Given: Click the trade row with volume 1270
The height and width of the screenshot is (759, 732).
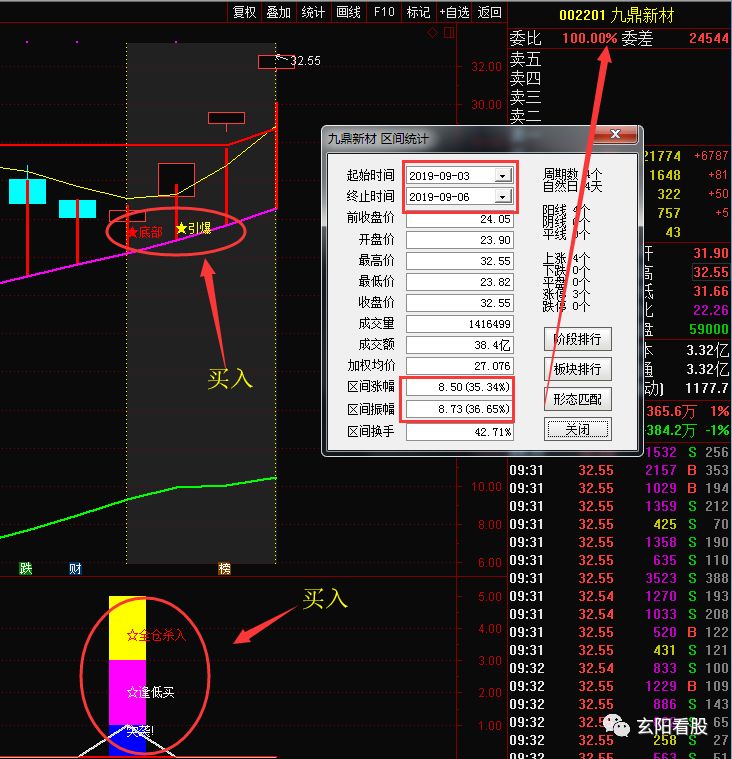Looking at the screenshot, I should coord(619,596).
